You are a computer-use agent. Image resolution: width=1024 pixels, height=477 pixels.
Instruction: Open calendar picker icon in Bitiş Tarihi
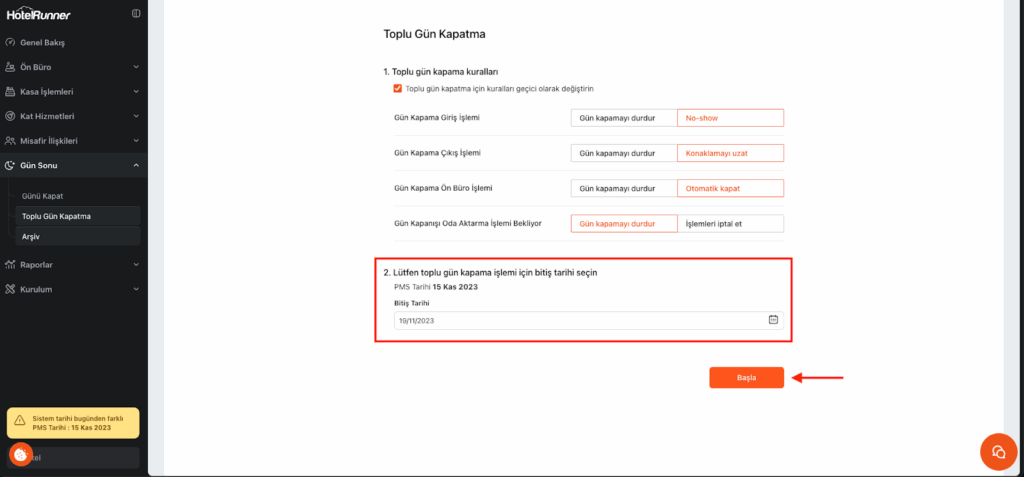tap(773, 320)
